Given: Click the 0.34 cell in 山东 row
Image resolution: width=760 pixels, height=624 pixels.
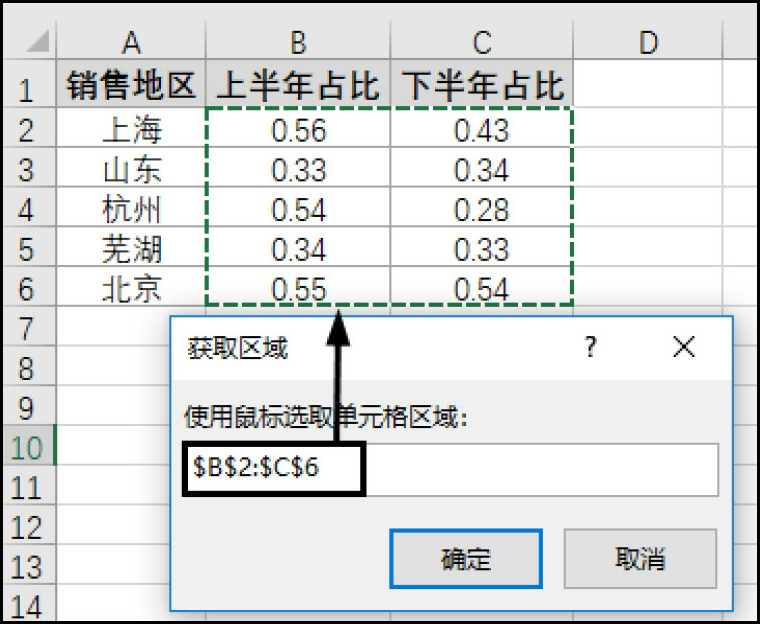Looking at the screenshot, I should coord(481,167).
